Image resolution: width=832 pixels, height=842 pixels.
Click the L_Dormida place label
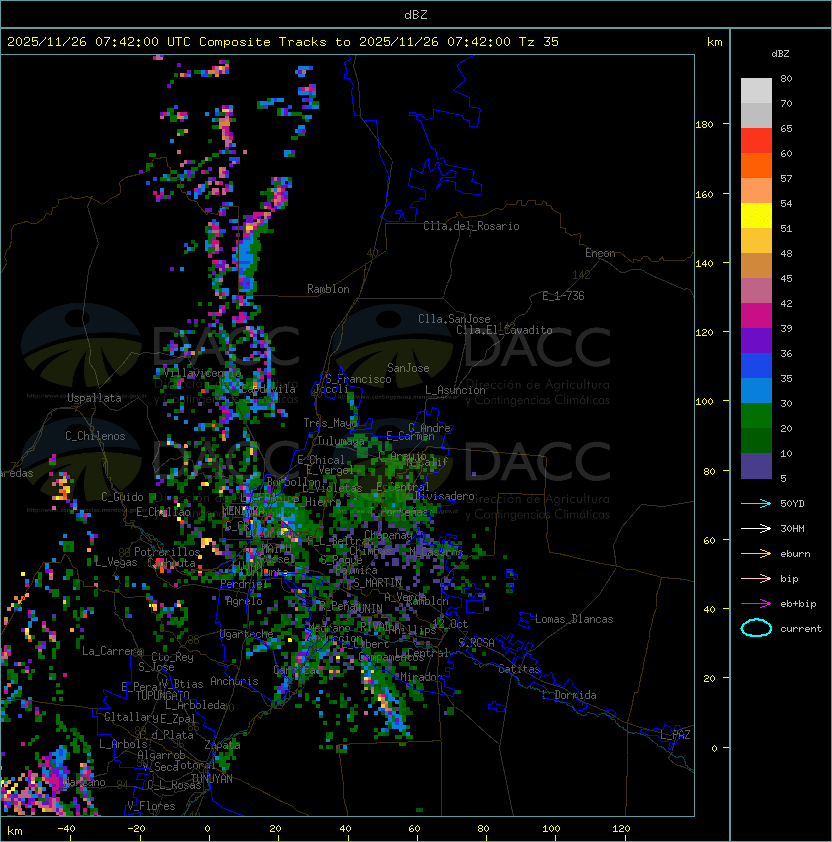click(x=569, y=695)
